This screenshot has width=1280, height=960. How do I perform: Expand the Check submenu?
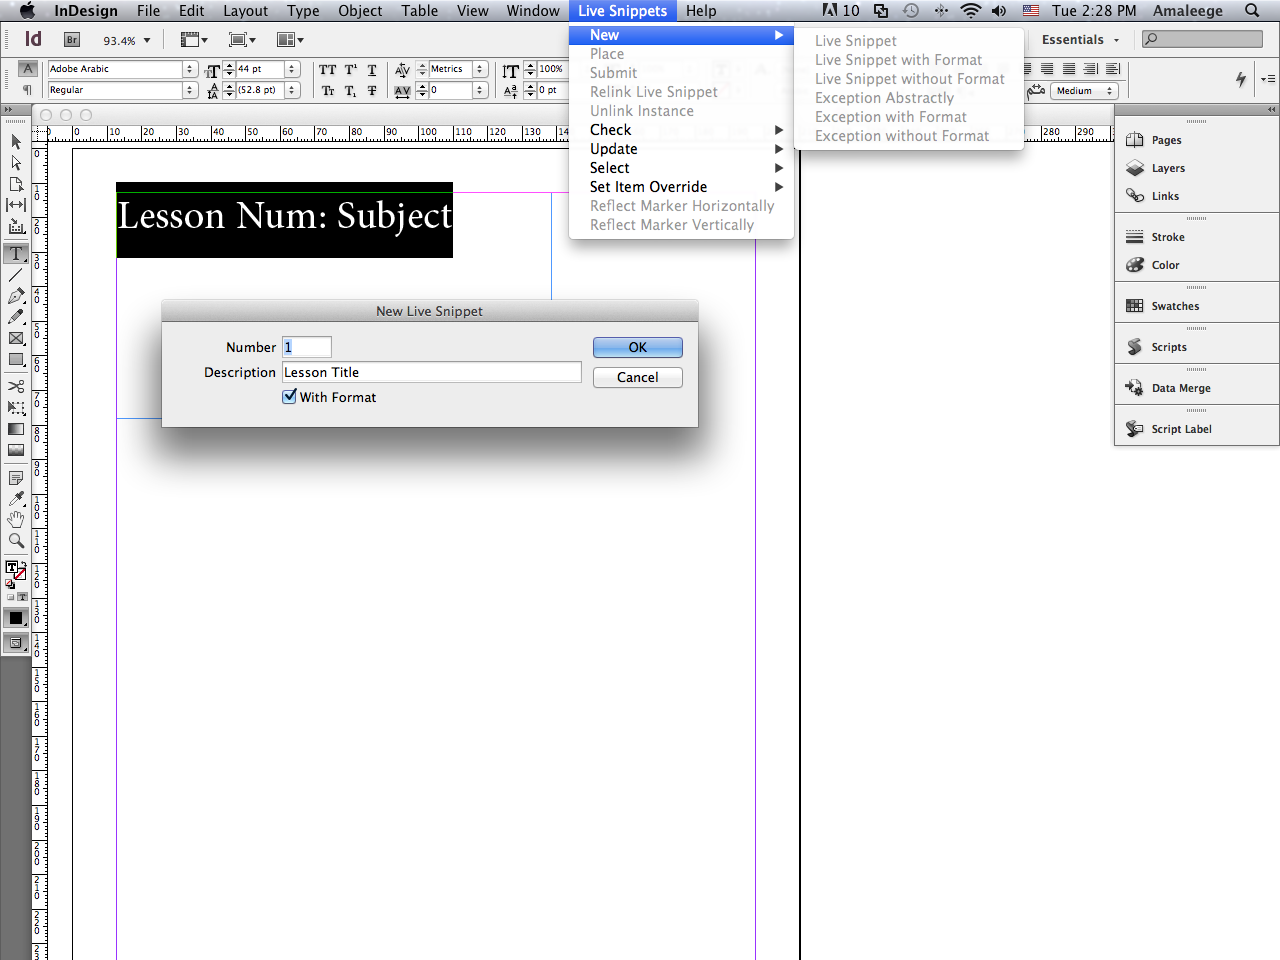click(x=681, y=130)
